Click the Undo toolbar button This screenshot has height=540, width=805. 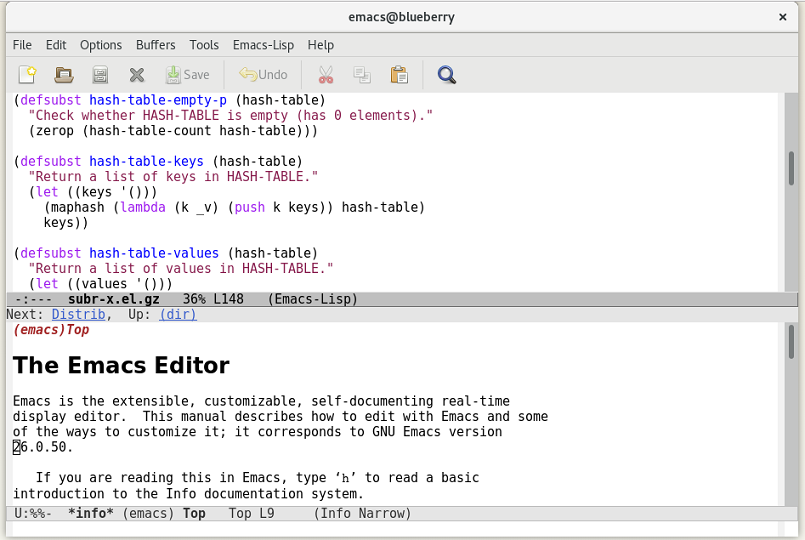(263, 75)
